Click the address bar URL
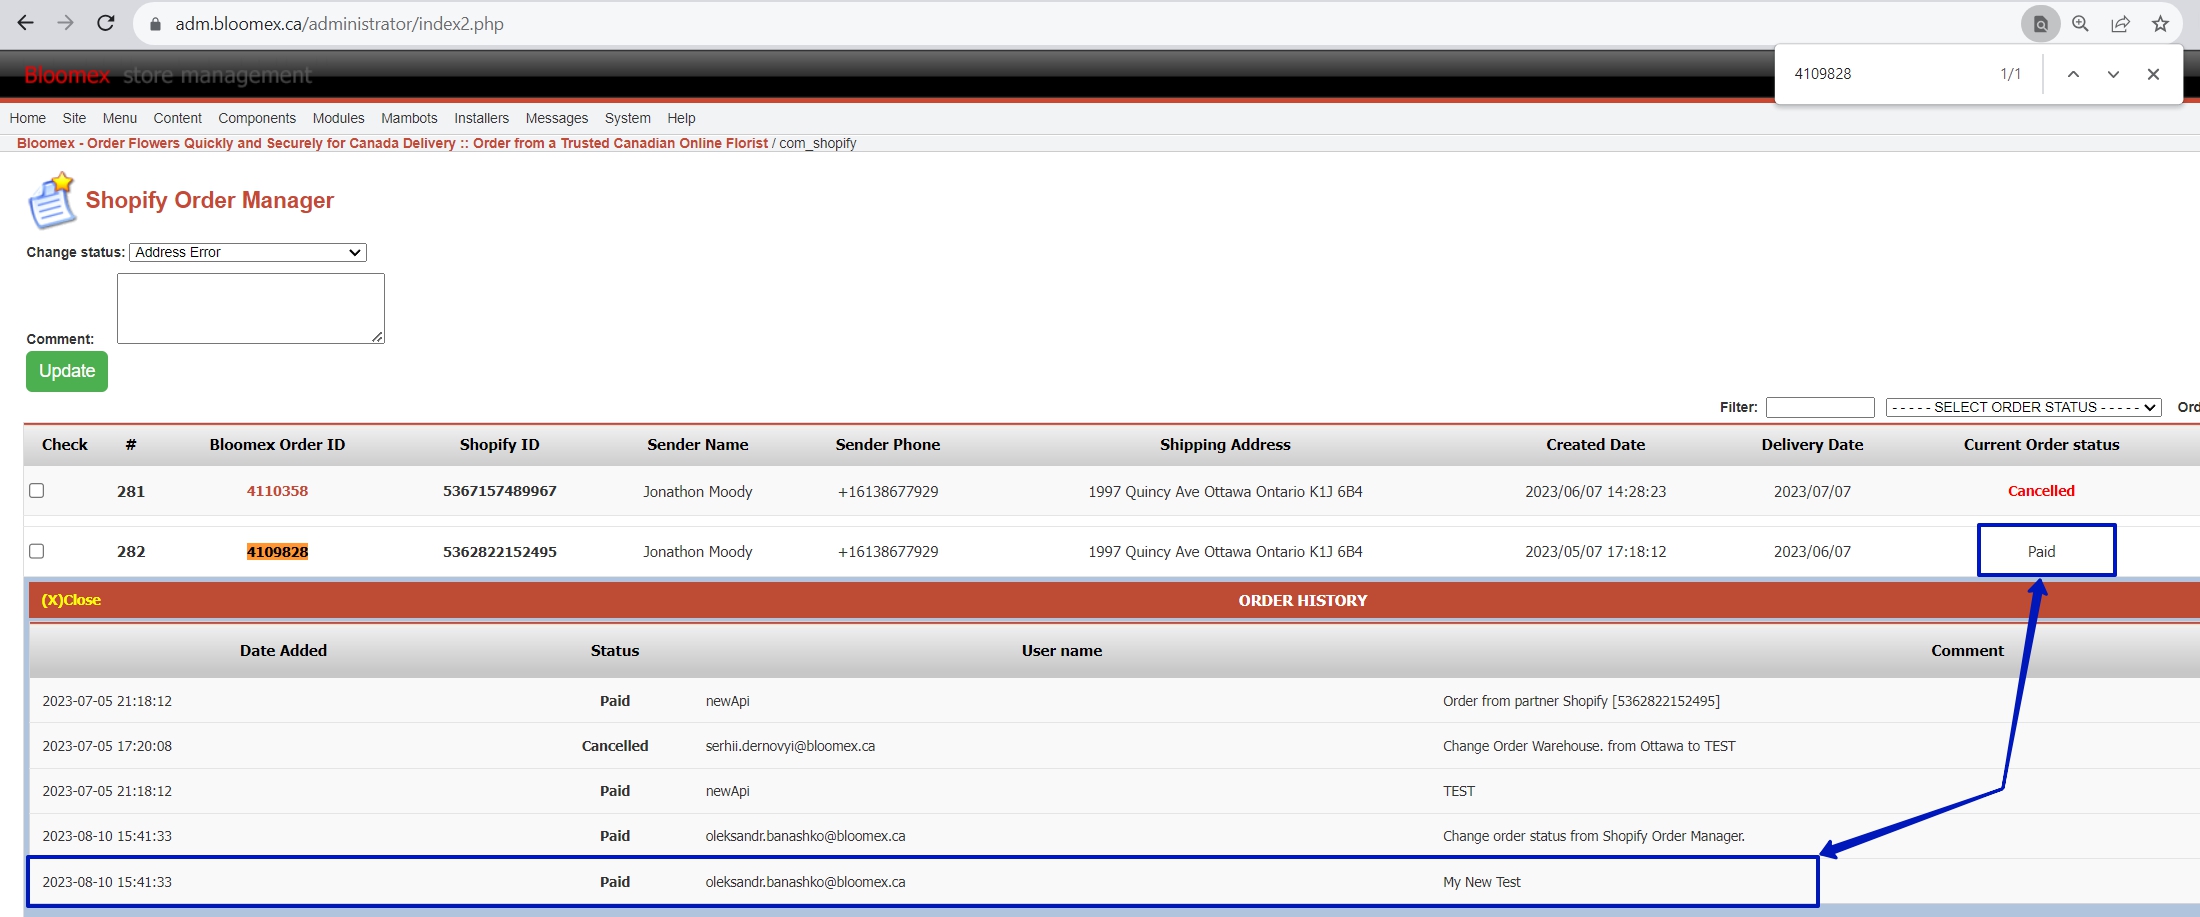 coord(339,23)
